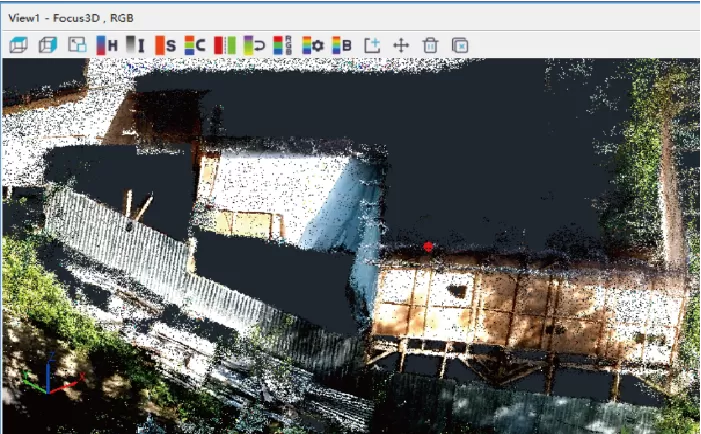
Task: Click the trash delete icon
Action: [430, 45]
